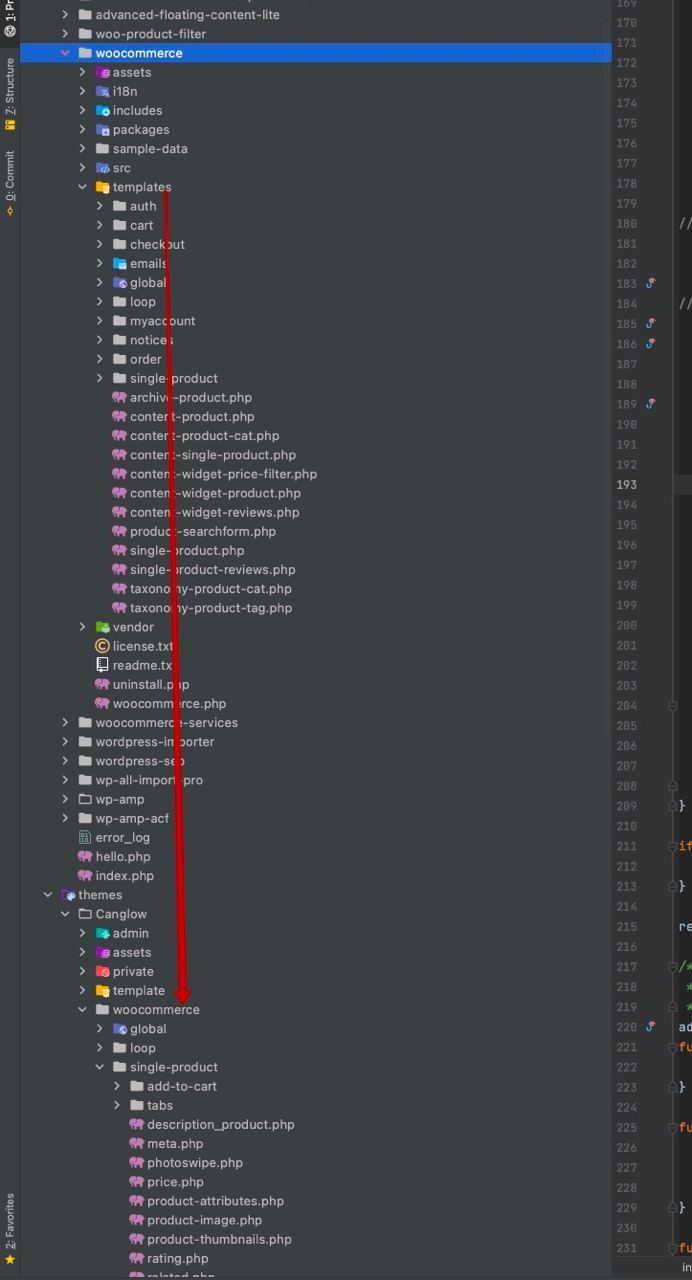This screenshot has width=692, height=1280.
Task: Select product-attributes.php file
Action: click(x=215, y=1201)
